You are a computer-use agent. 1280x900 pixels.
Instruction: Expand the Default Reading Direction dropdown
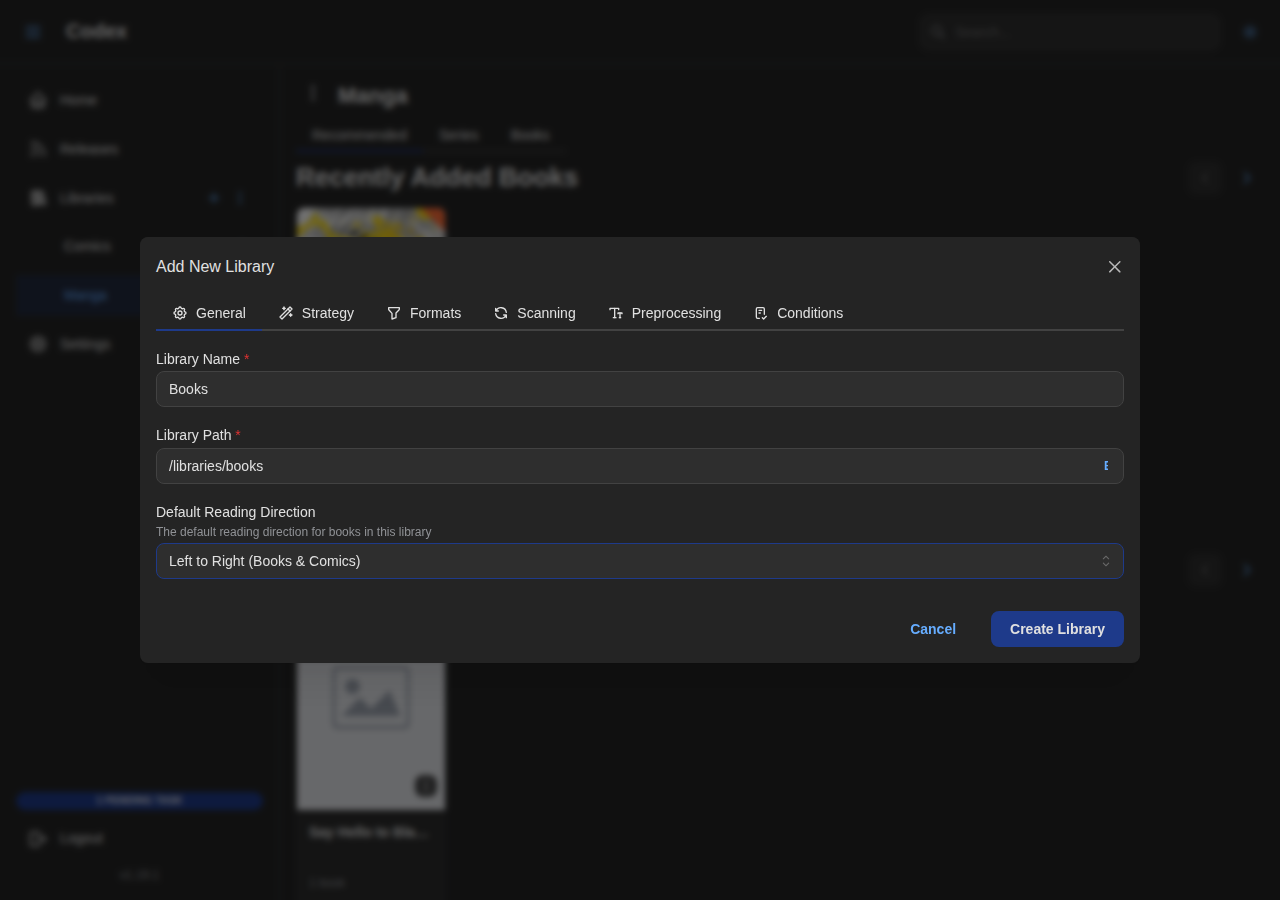[640, 561]
